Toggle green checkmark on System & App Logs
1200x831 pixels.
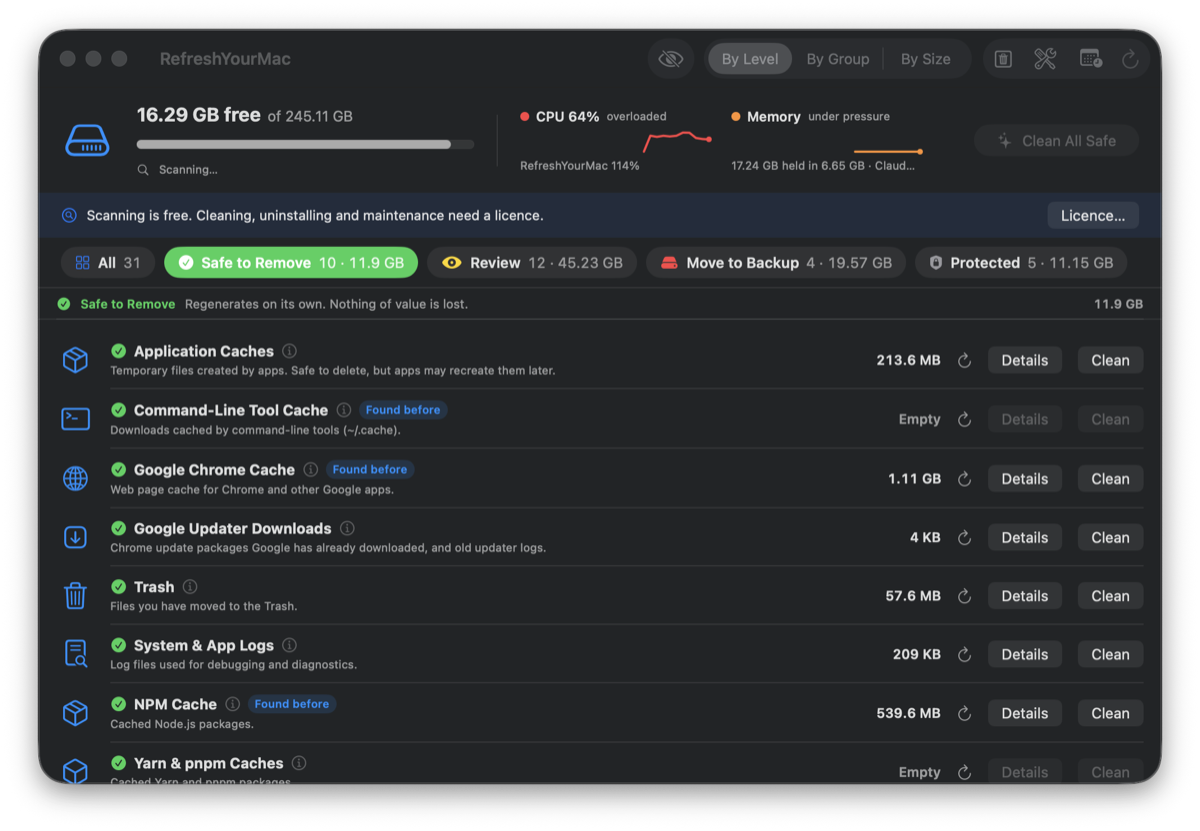118,645
